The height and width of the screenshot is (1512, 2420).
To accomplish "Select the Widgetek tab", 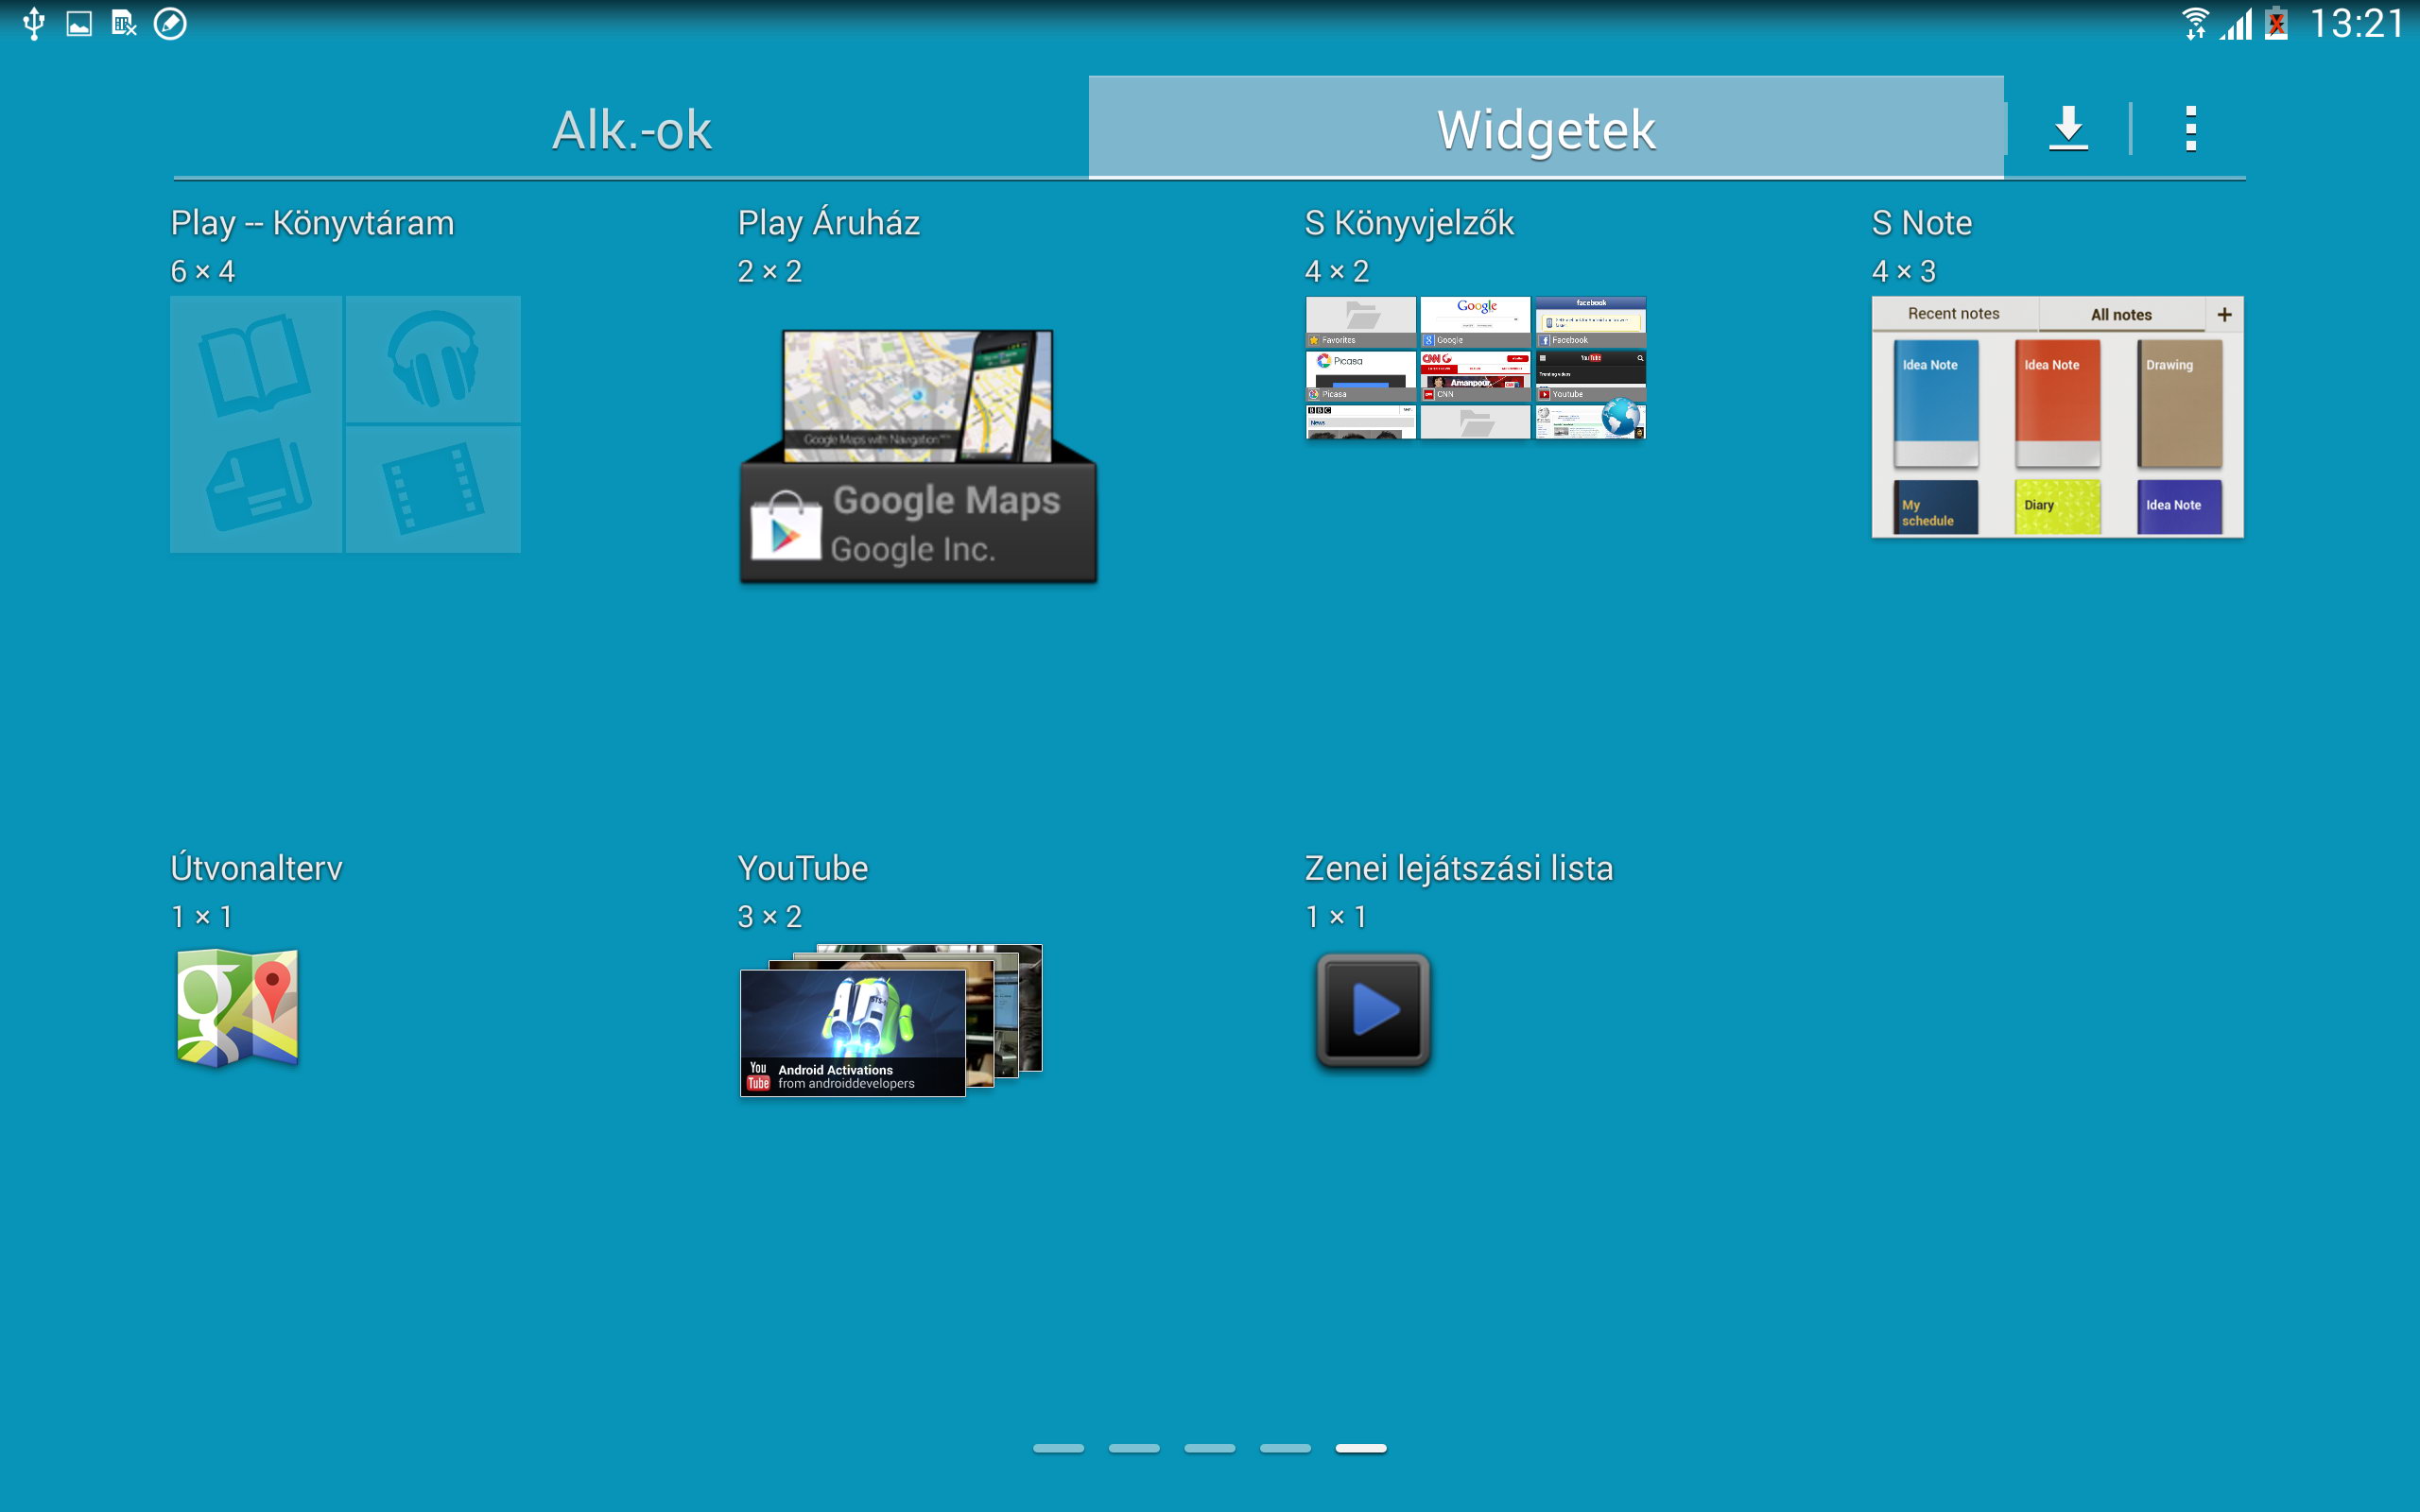I will (x=1546, y=129).
